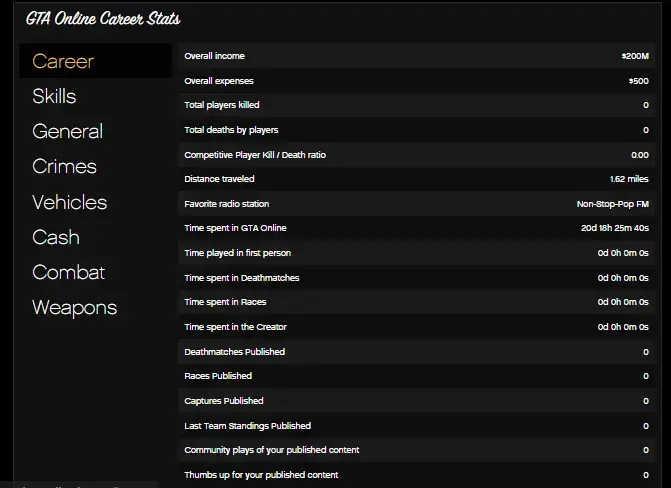Select the Total deaths by players row
Screen dimensions: 671x488
coord(416,130)
